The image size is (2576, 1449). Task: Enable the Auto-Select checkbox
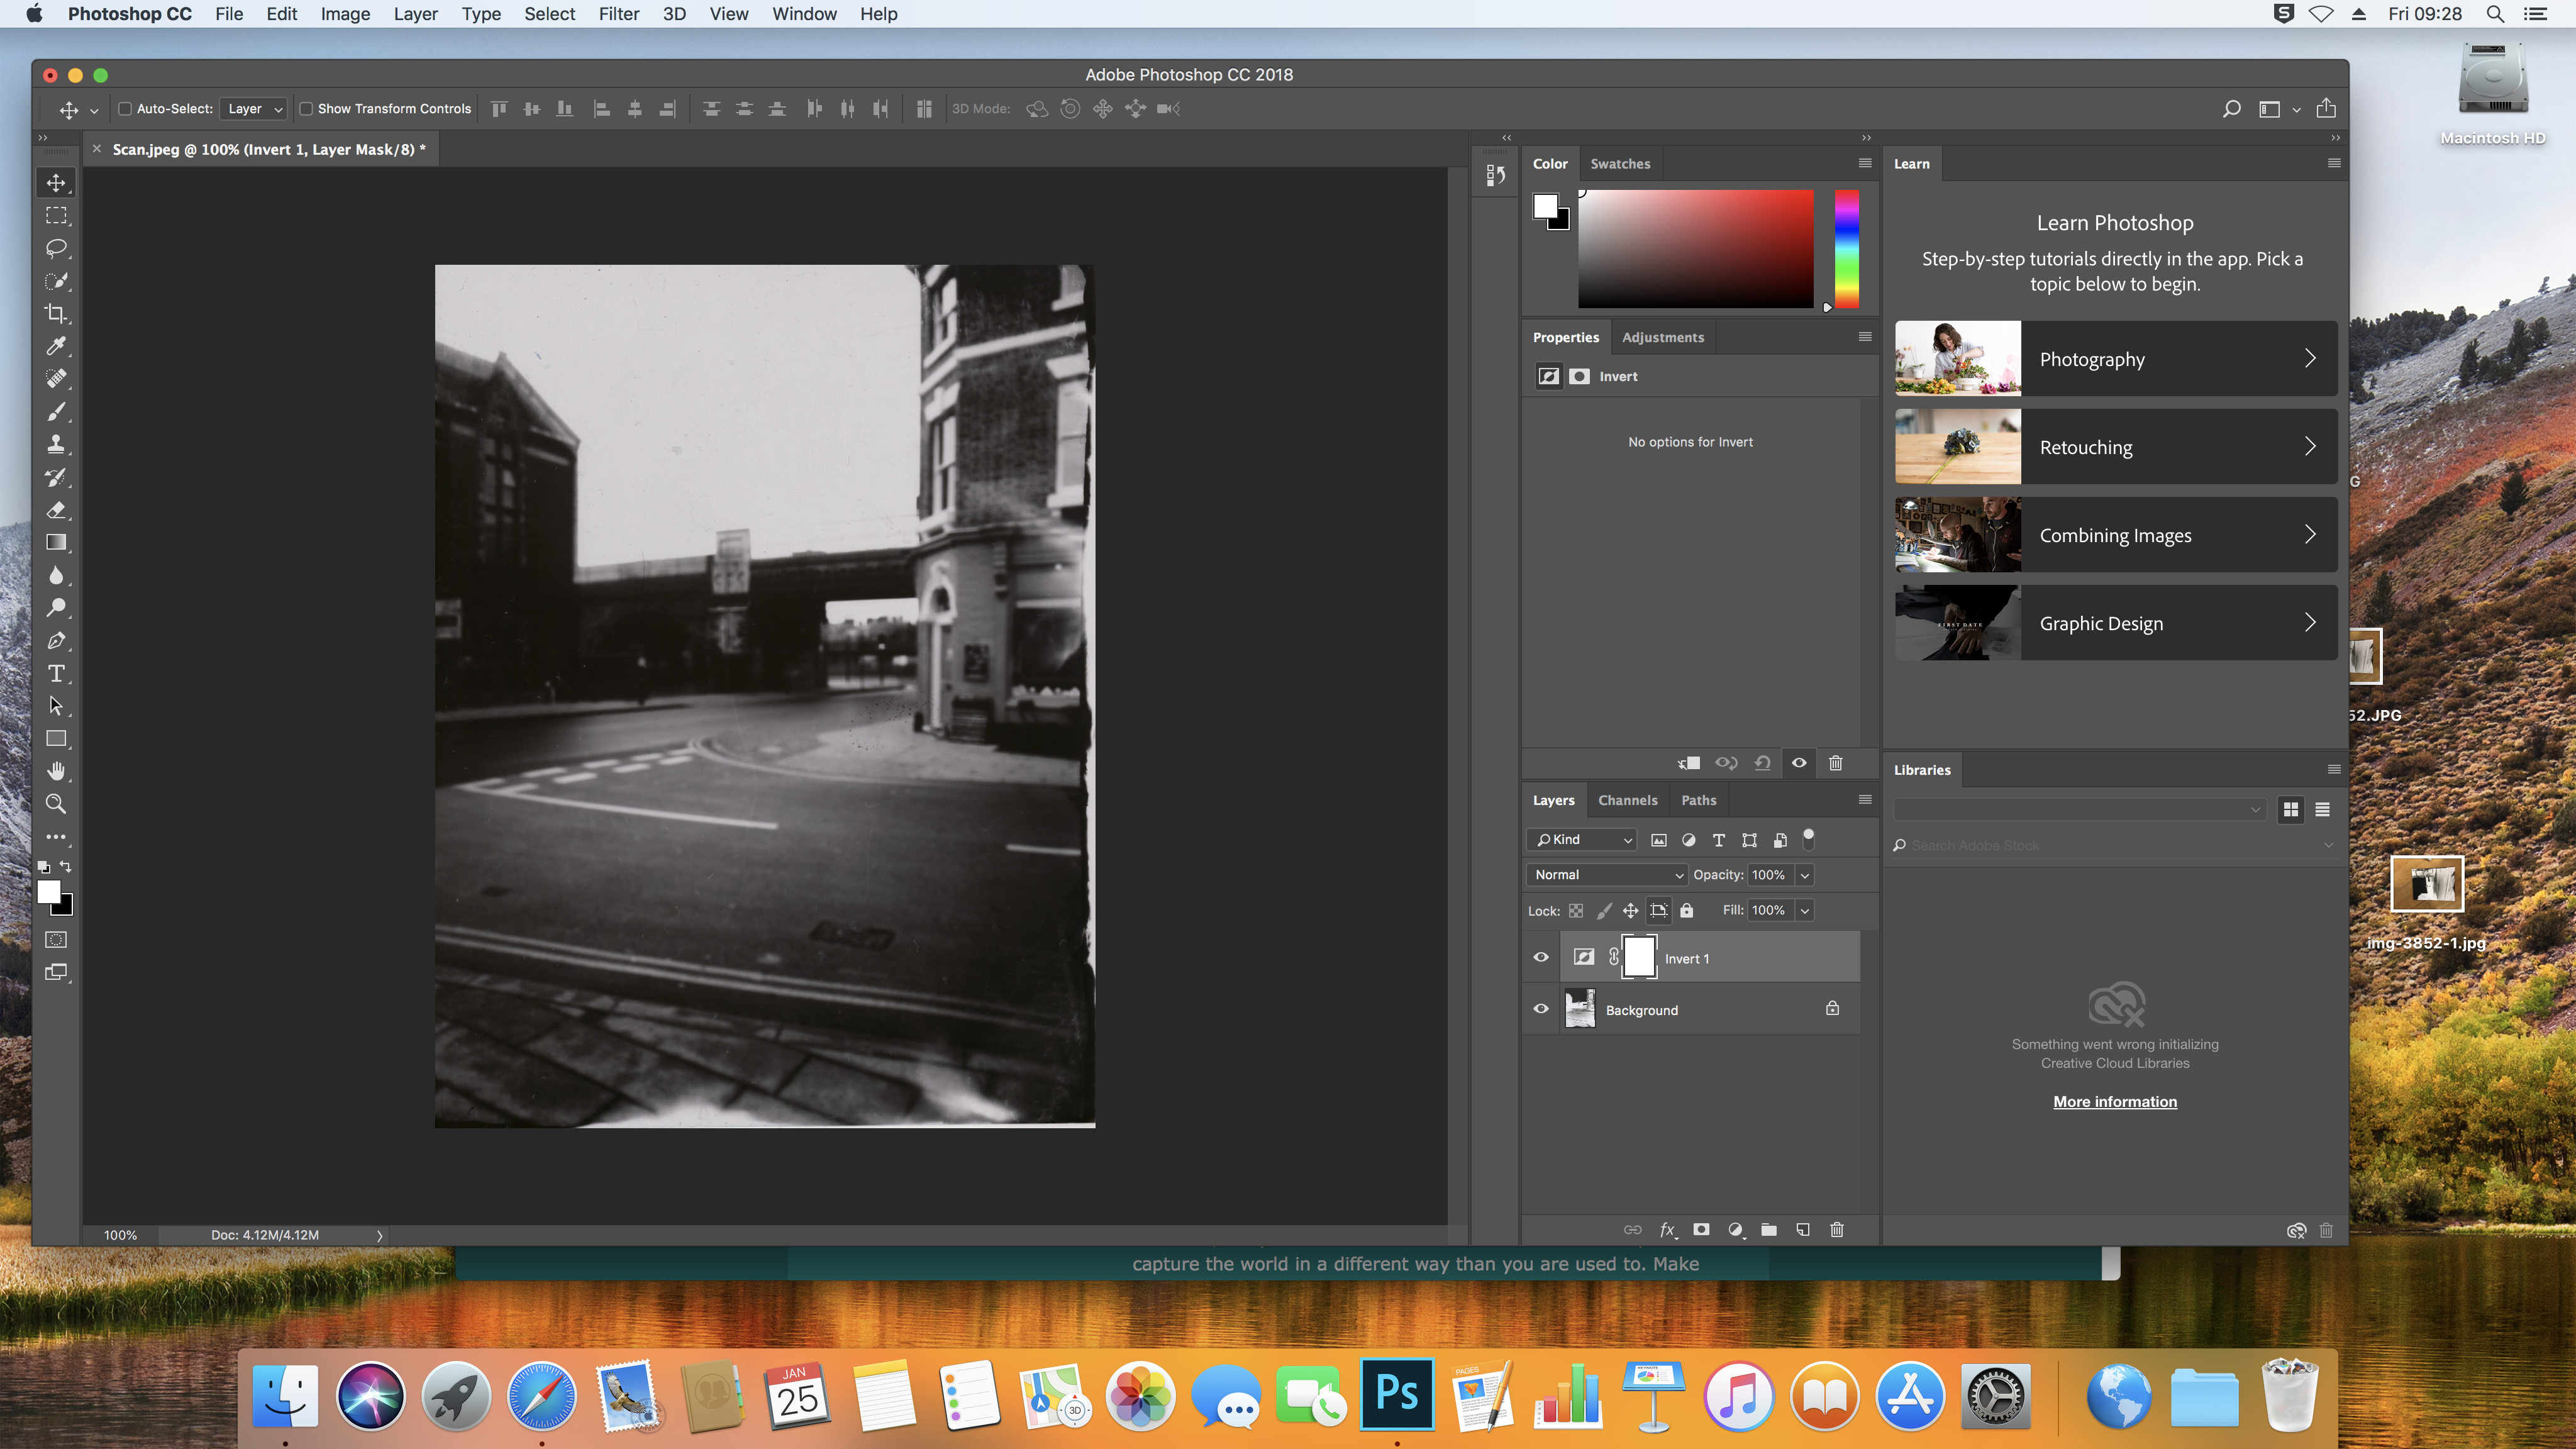[125, 109]
